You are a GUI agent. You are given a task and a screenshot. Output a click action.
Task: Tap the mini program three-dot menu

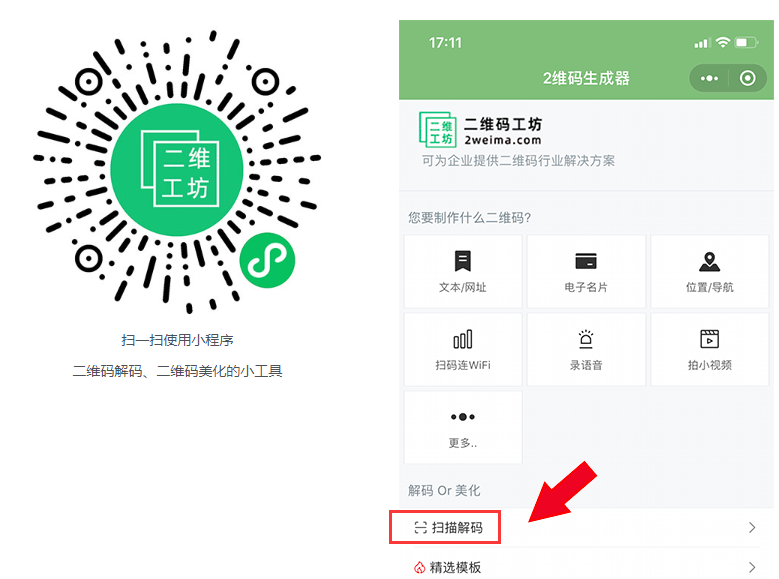coord(709,78)
